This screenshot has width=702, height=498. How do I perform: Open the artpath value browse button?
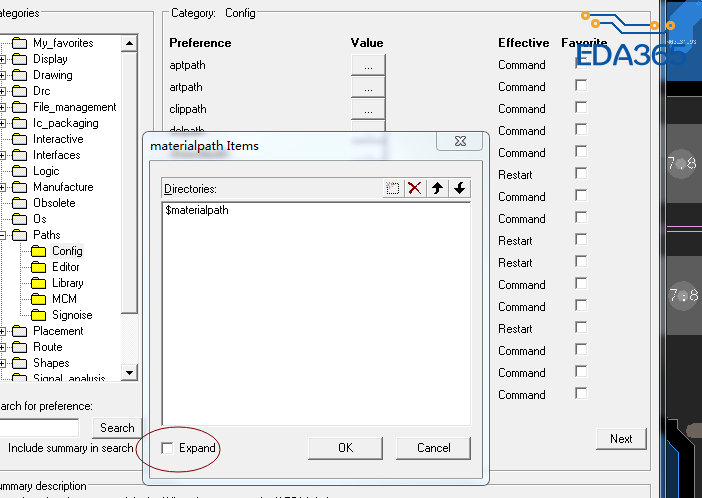tap(368, 87)
